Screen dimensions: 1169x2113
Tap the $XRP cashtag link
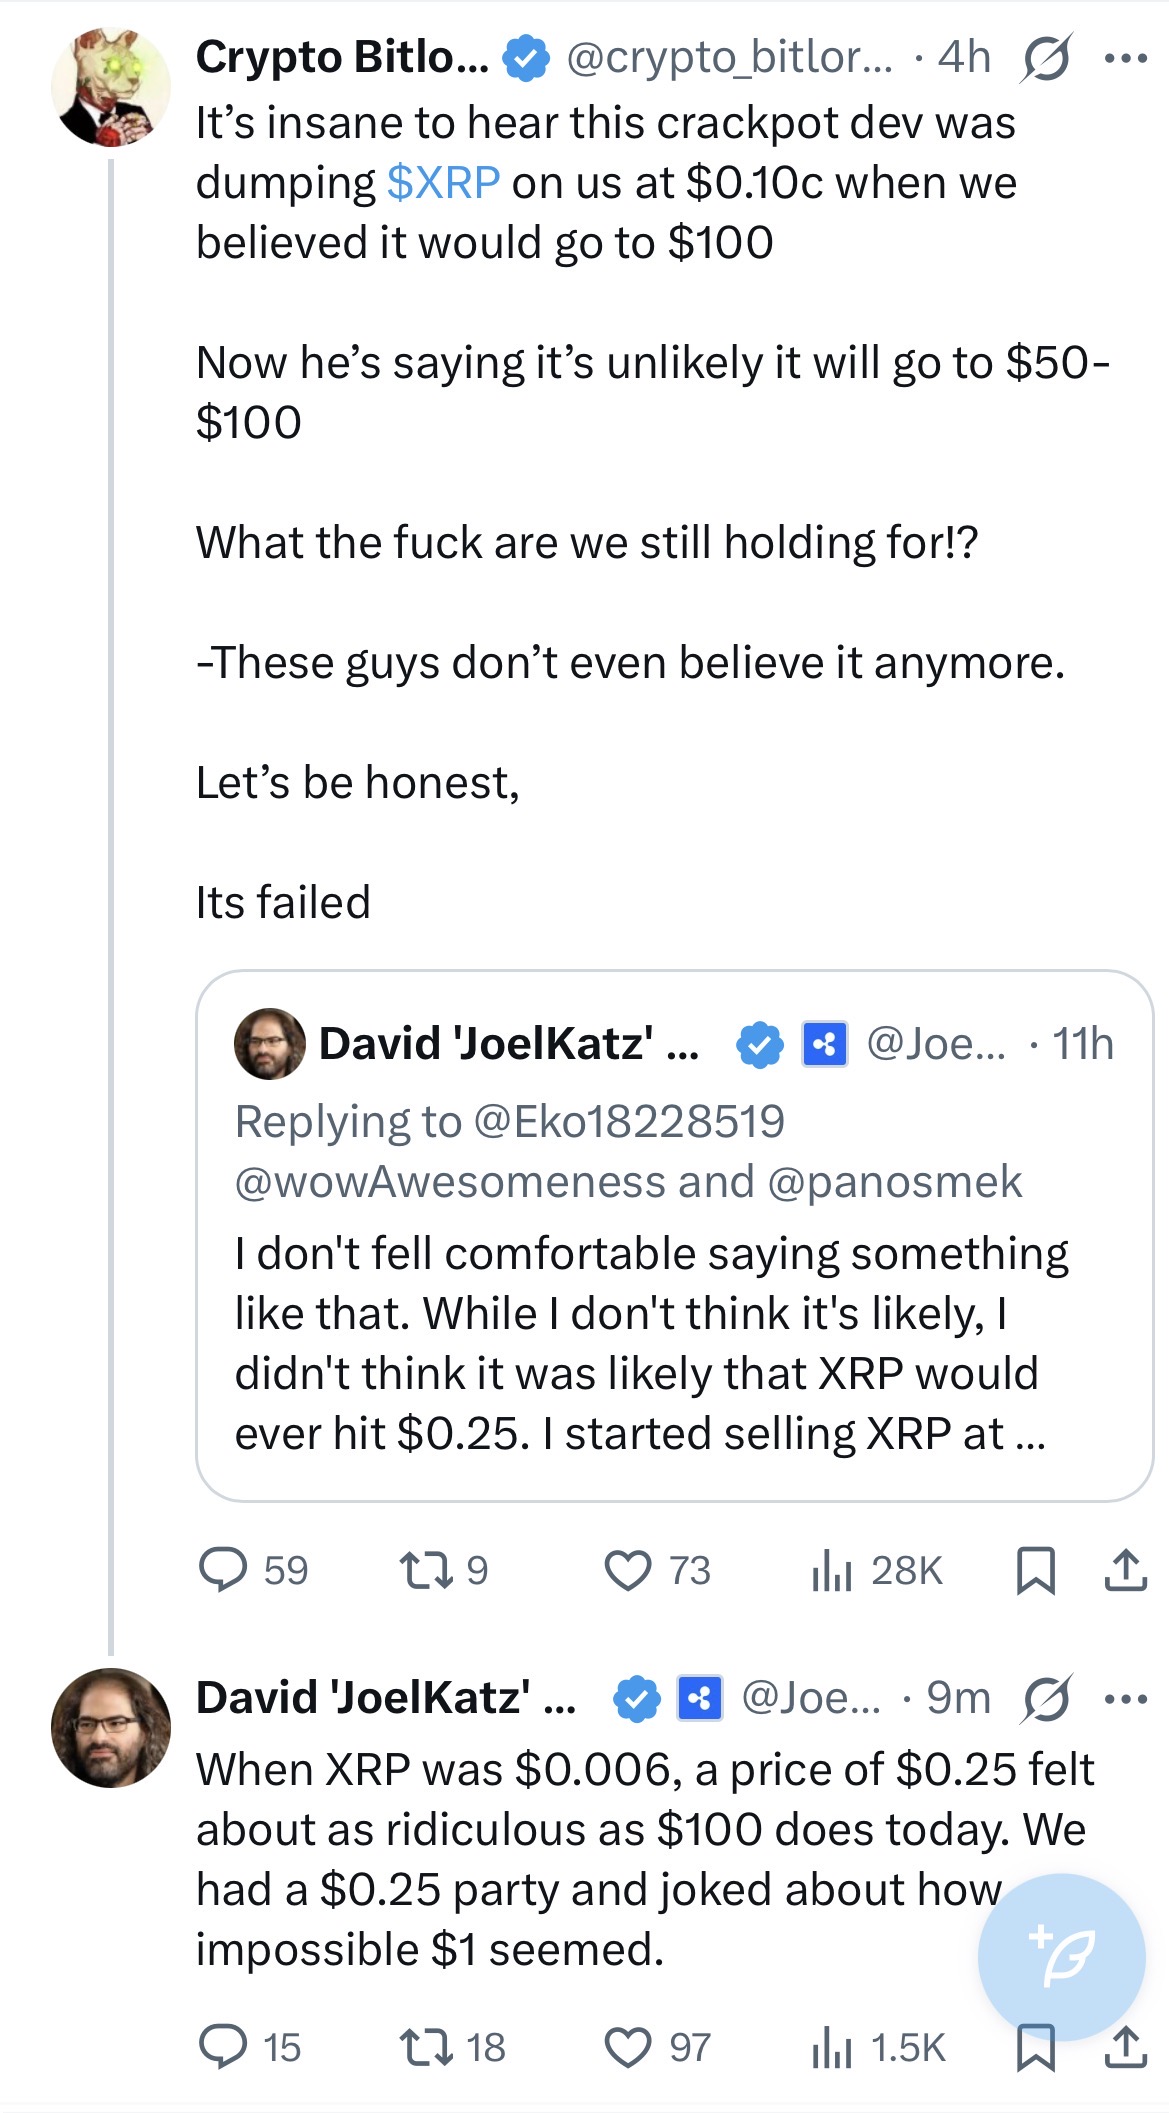[443, 182]
